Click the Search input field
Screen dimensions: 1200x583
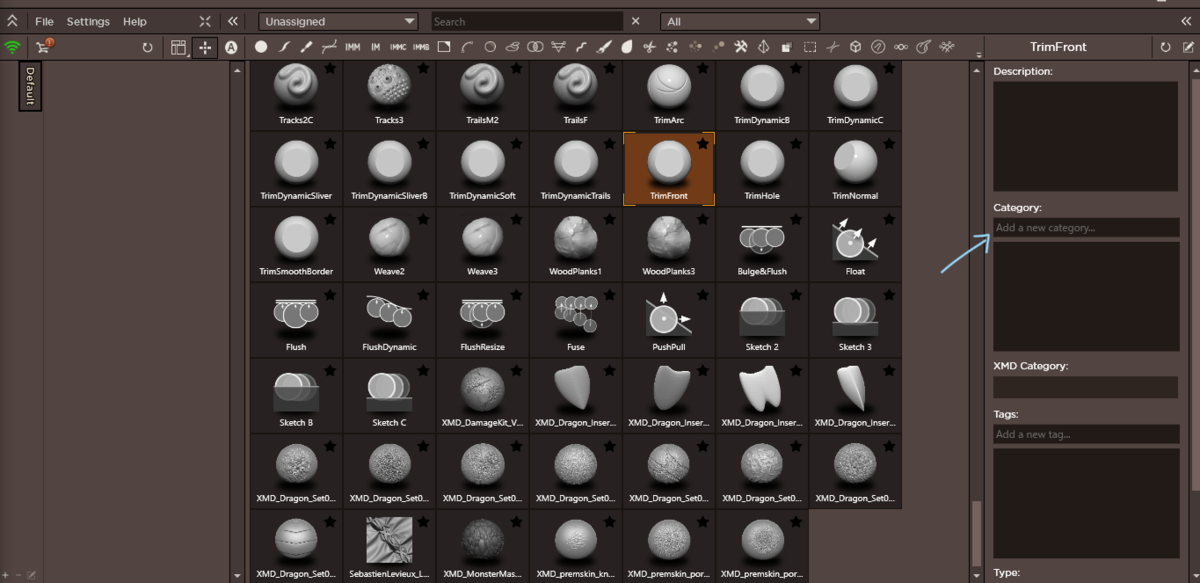[x=527, y=21]
